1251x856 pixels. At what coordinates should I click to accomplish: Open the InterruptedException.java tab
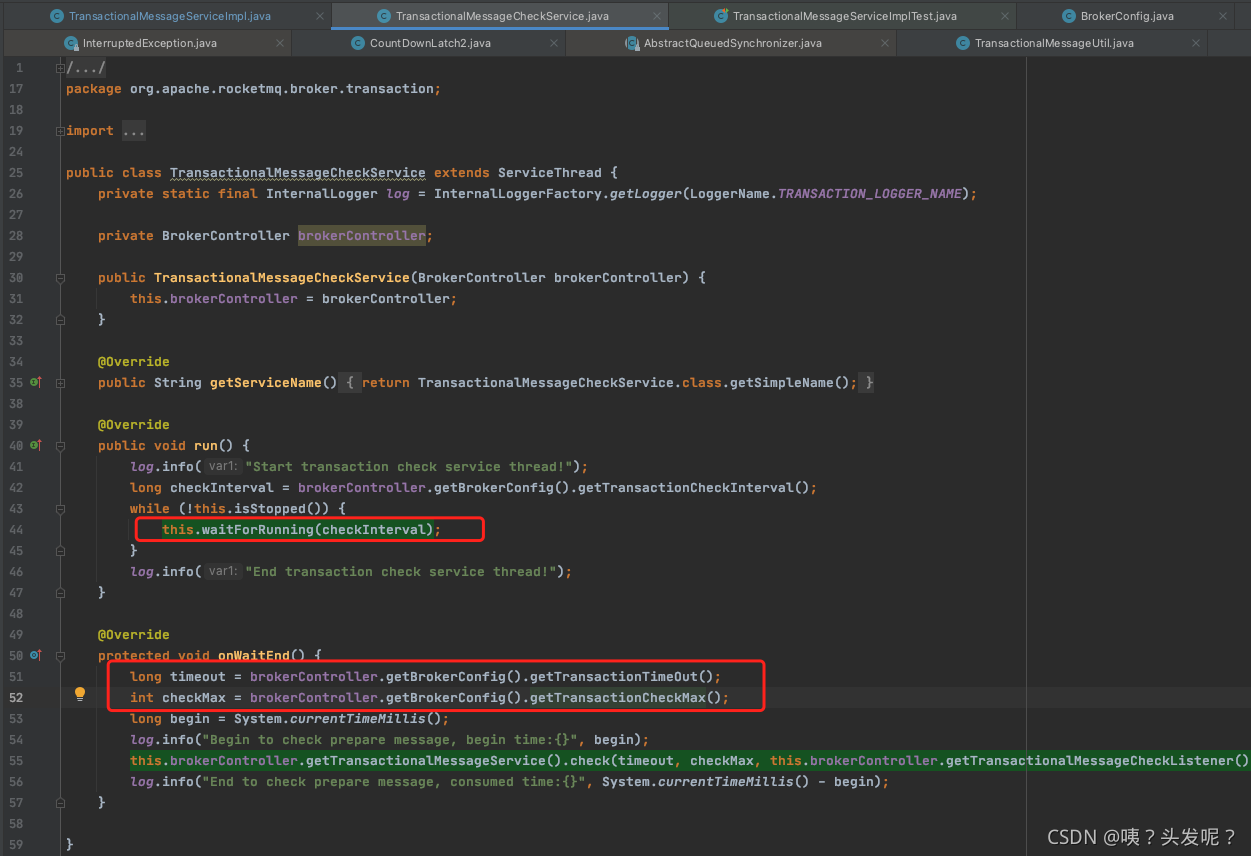(150, 43)
